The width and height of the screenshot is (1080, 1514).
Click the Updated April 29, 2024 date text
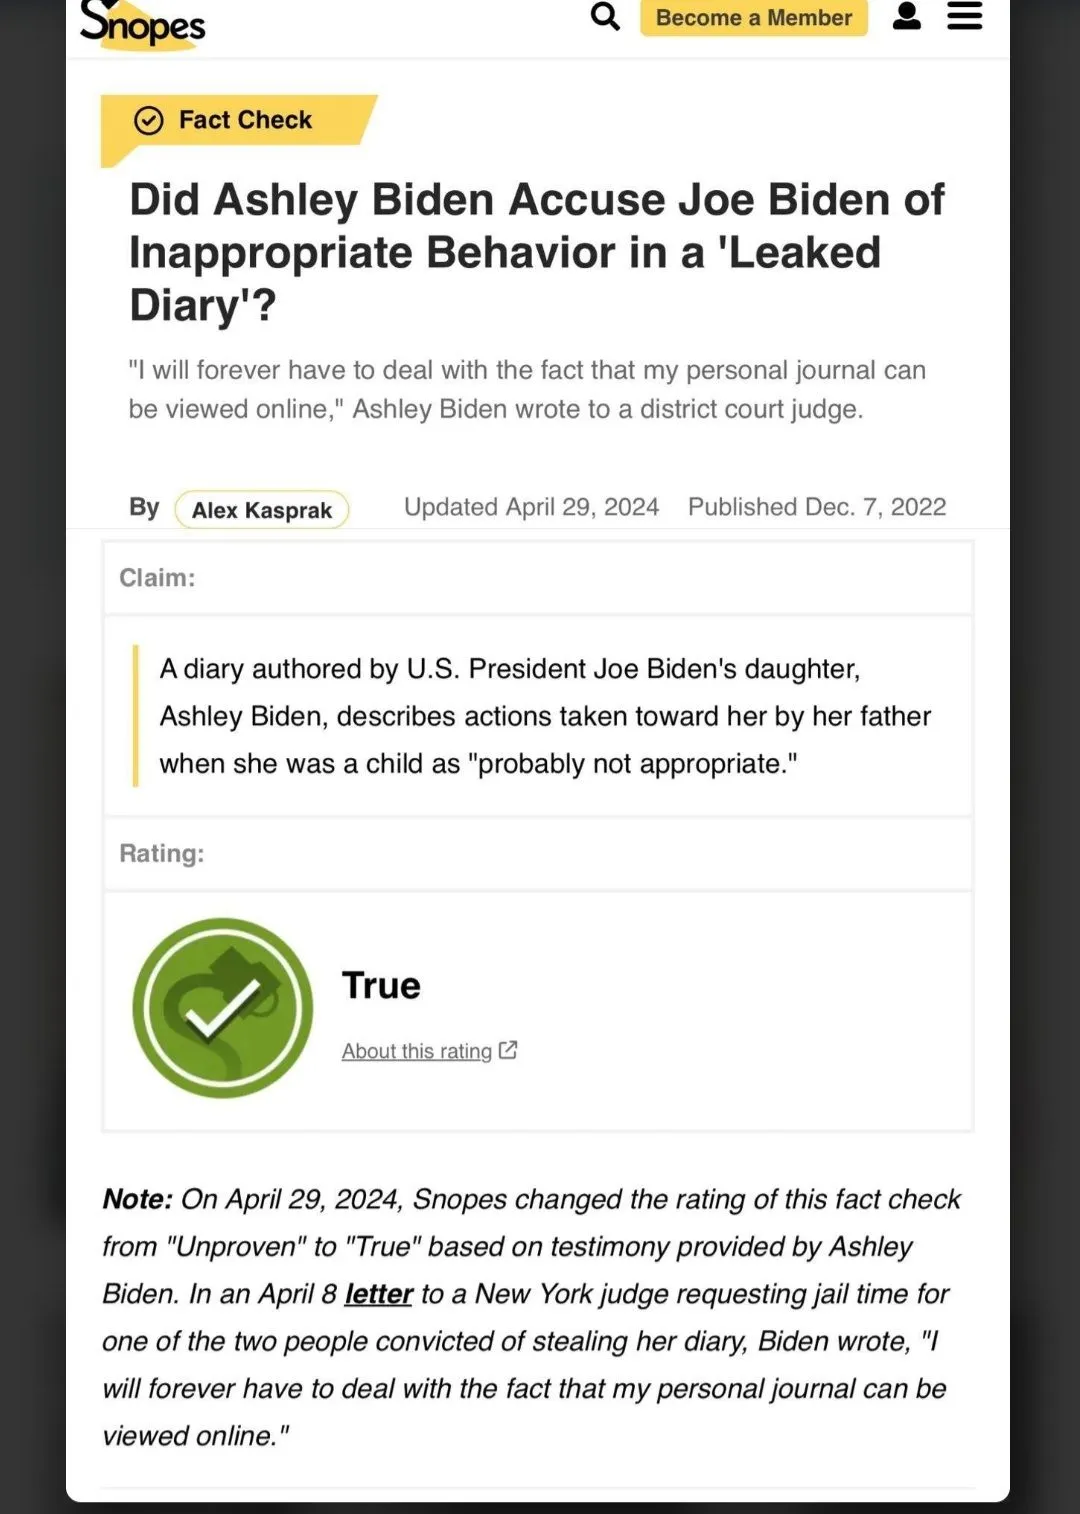531,507
